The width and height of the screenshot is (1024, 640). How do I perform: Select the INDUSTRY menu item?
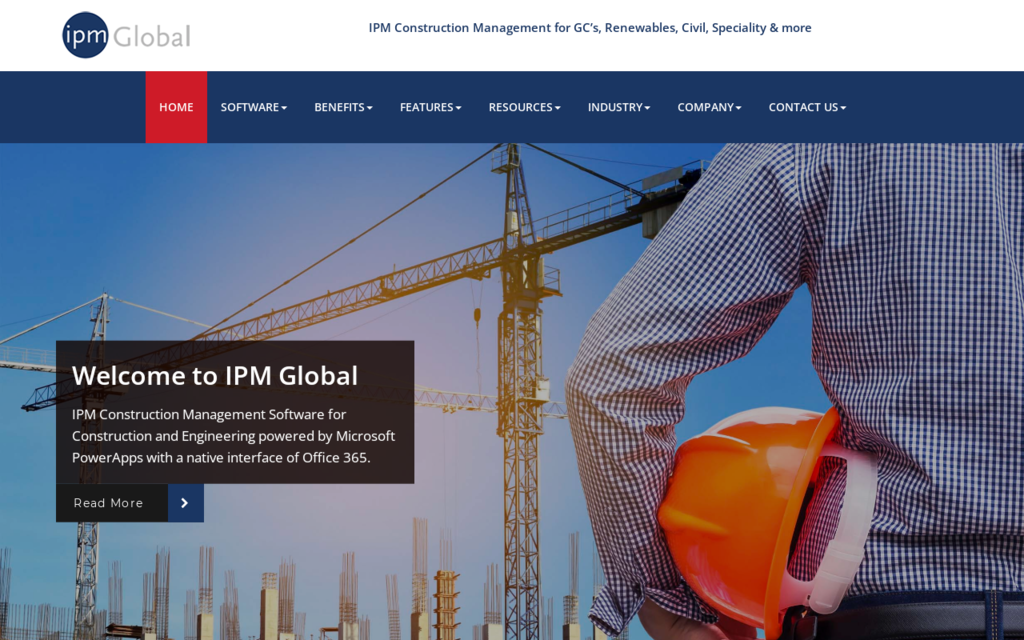615,107
